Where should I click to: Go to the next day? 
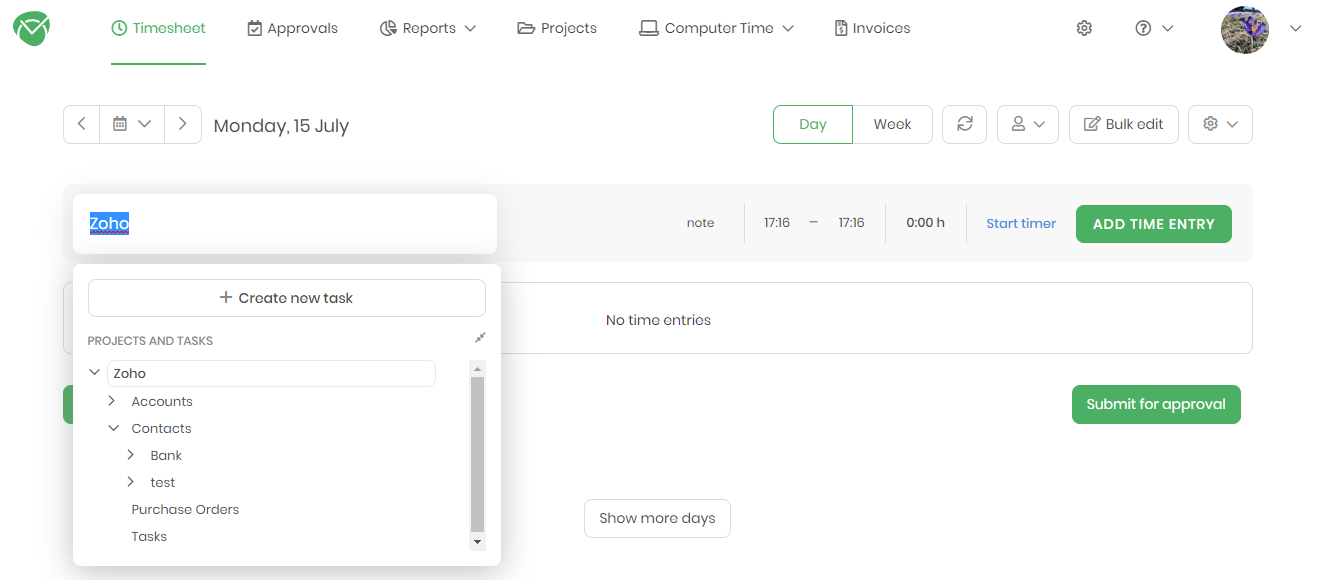(x=183, y=124)
